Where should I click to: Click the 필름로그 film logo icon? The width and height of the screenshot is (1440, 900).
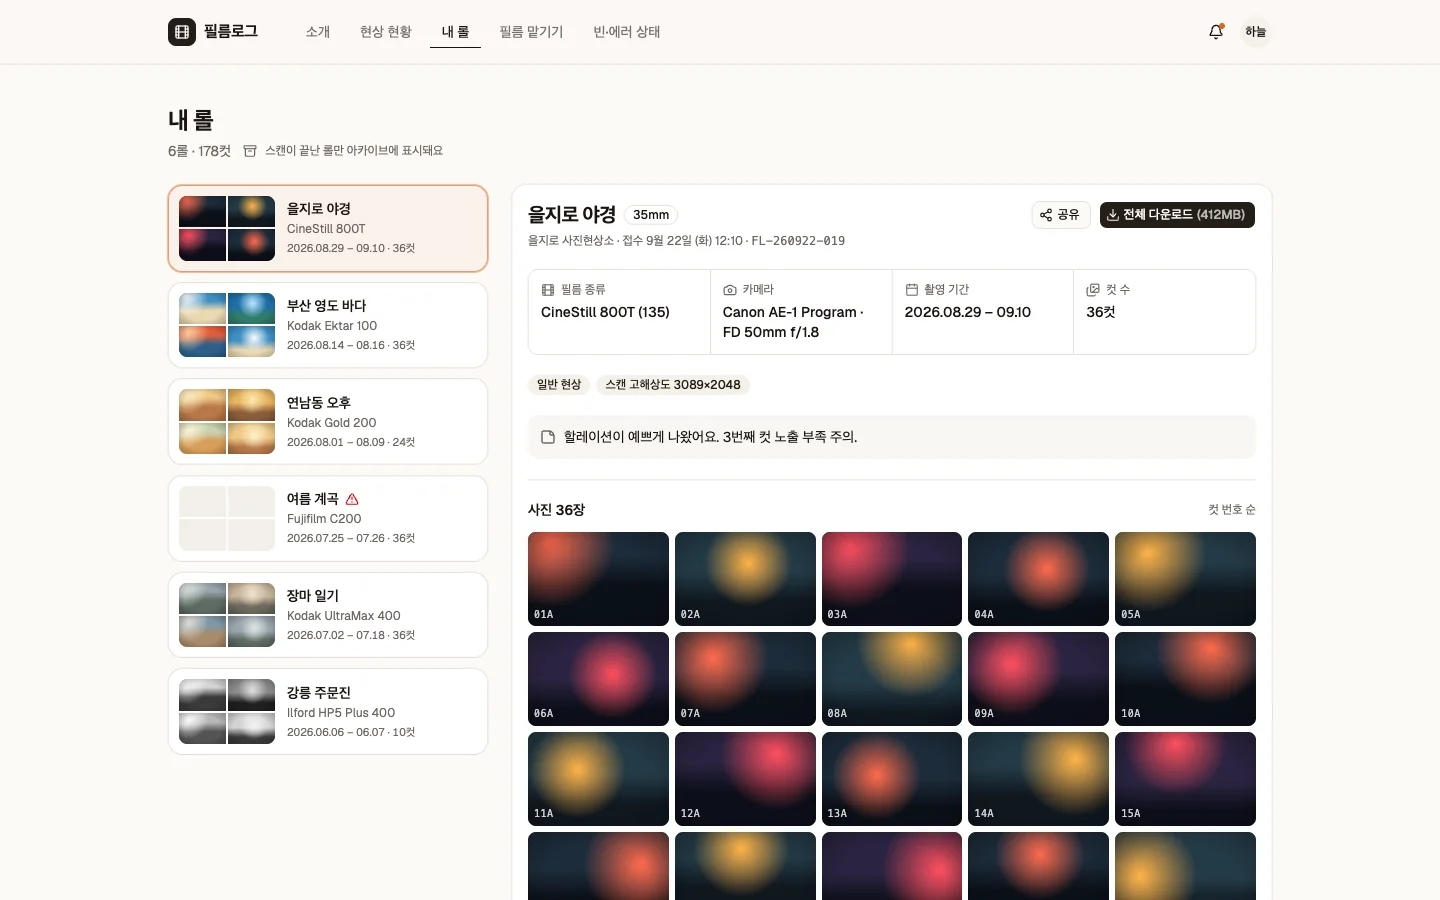pyautogui.click(x=182, y=32)
